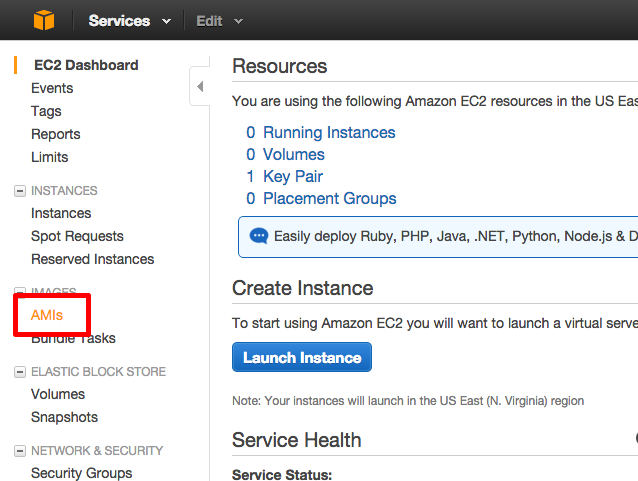638x481 pixels.
Task: Click the ELASTIC BLOCK STORE section label
Action: [98, 372]
